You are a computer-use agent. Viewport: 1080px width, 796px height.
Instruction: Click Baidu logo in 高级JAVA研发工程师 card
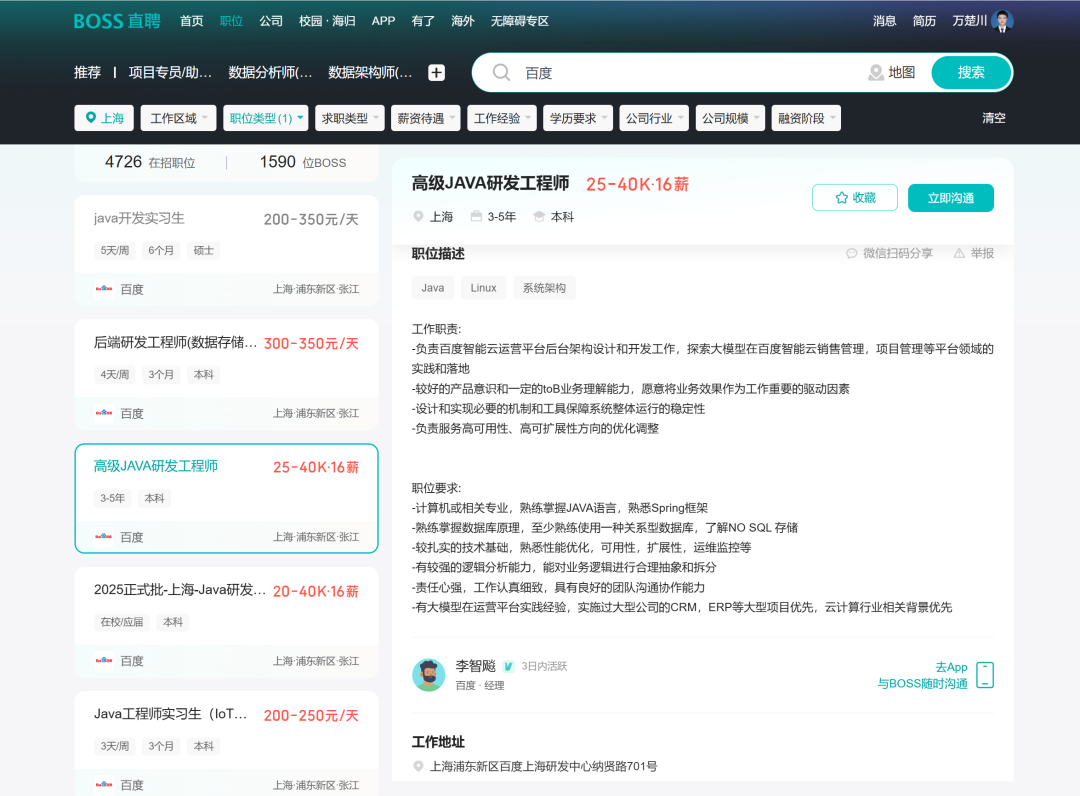point(104,536)
